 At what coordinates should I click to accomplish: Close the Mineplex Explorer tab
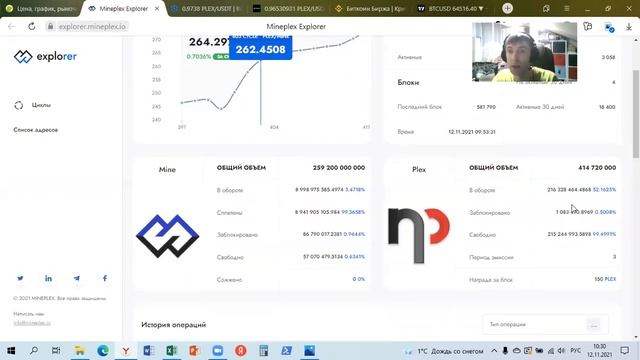tap(157, 9)
